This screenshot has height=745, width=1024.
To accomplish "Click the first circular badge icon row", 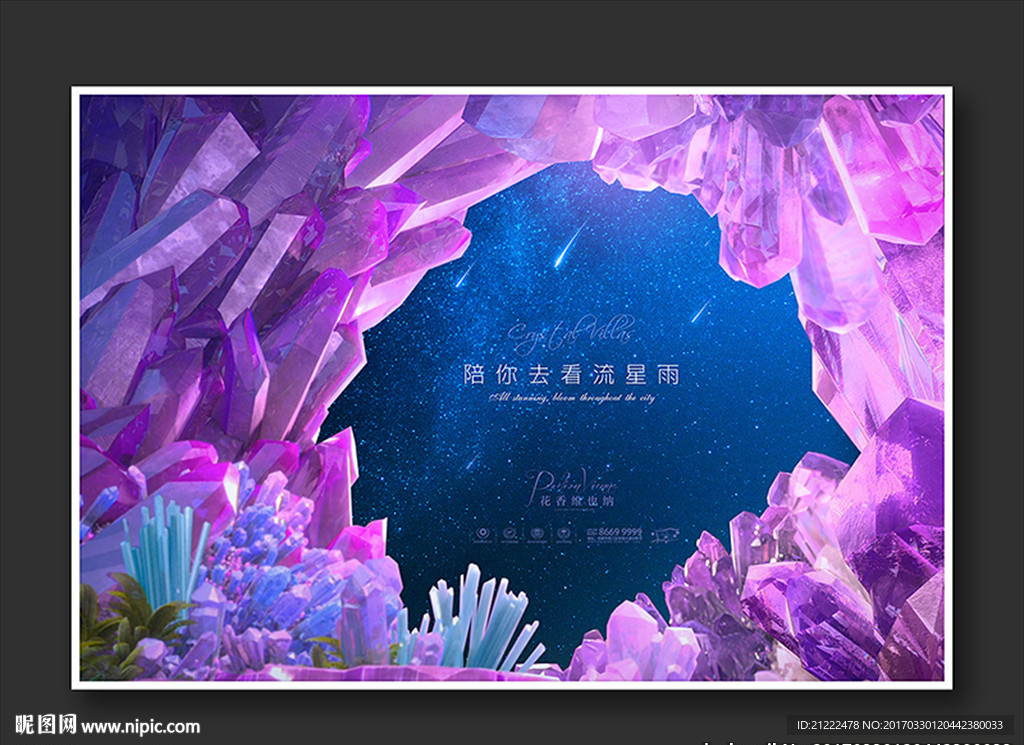I will point(481,532).
